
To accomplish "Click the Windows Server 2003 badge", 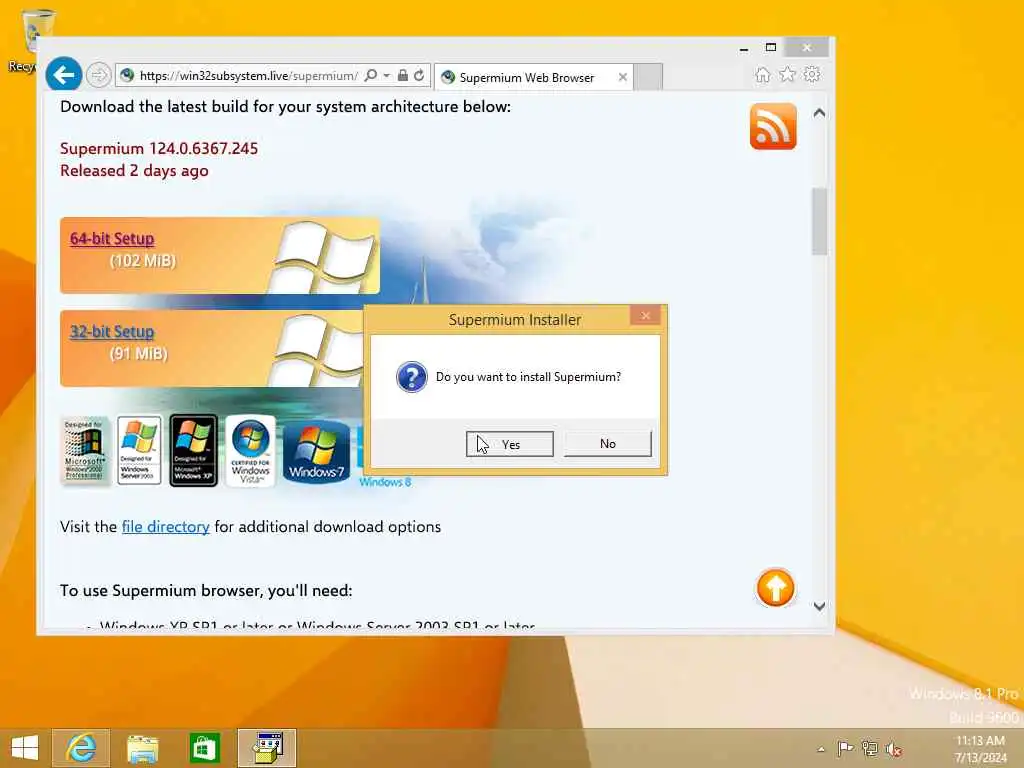I will [139, 450].
